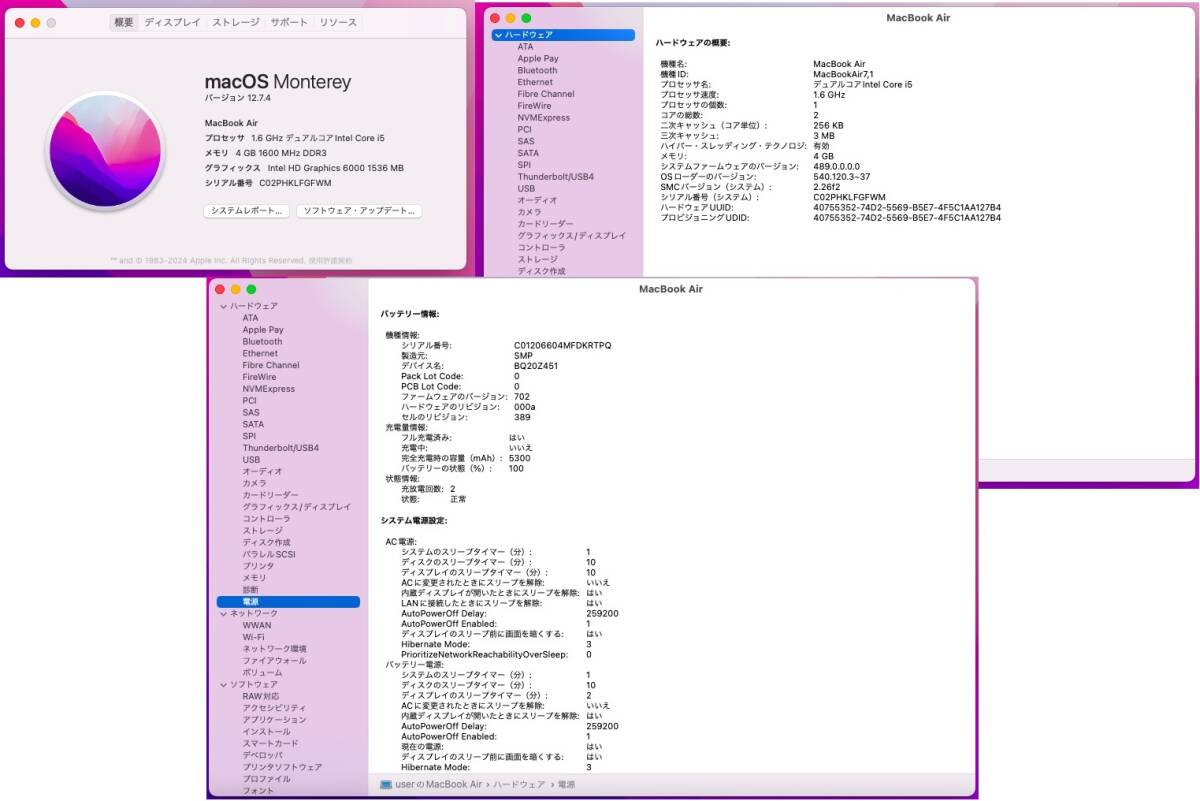Select Bluetooth in hardware overview window sidebar
1200x801 pixels.
click(x=537, y=70)
